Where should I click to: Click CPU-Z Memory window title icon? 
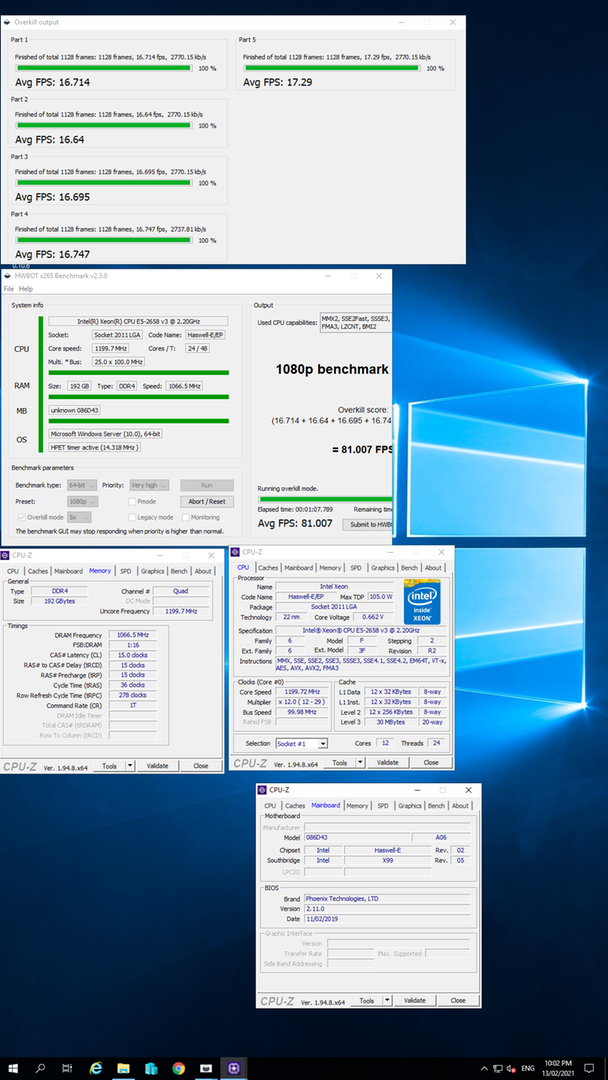pos(6,555)
